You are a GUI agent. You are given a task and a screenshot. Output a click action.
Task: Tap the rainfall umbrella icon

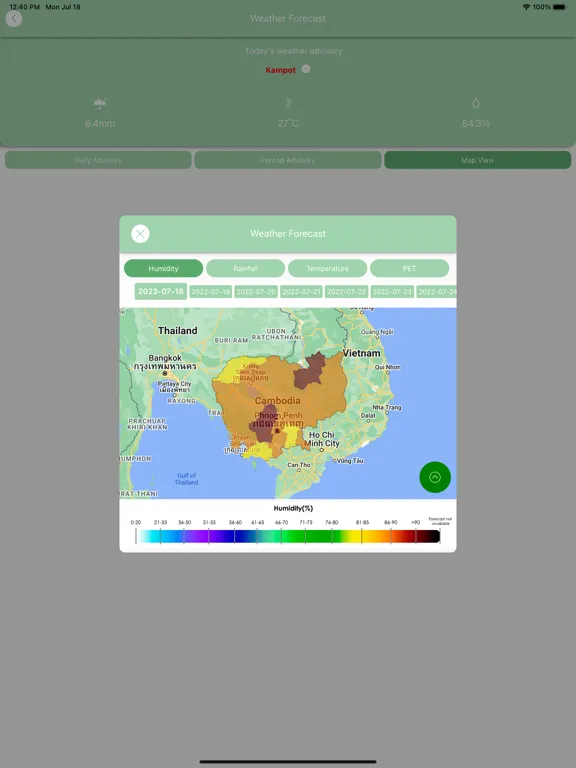tap(100, 103)
